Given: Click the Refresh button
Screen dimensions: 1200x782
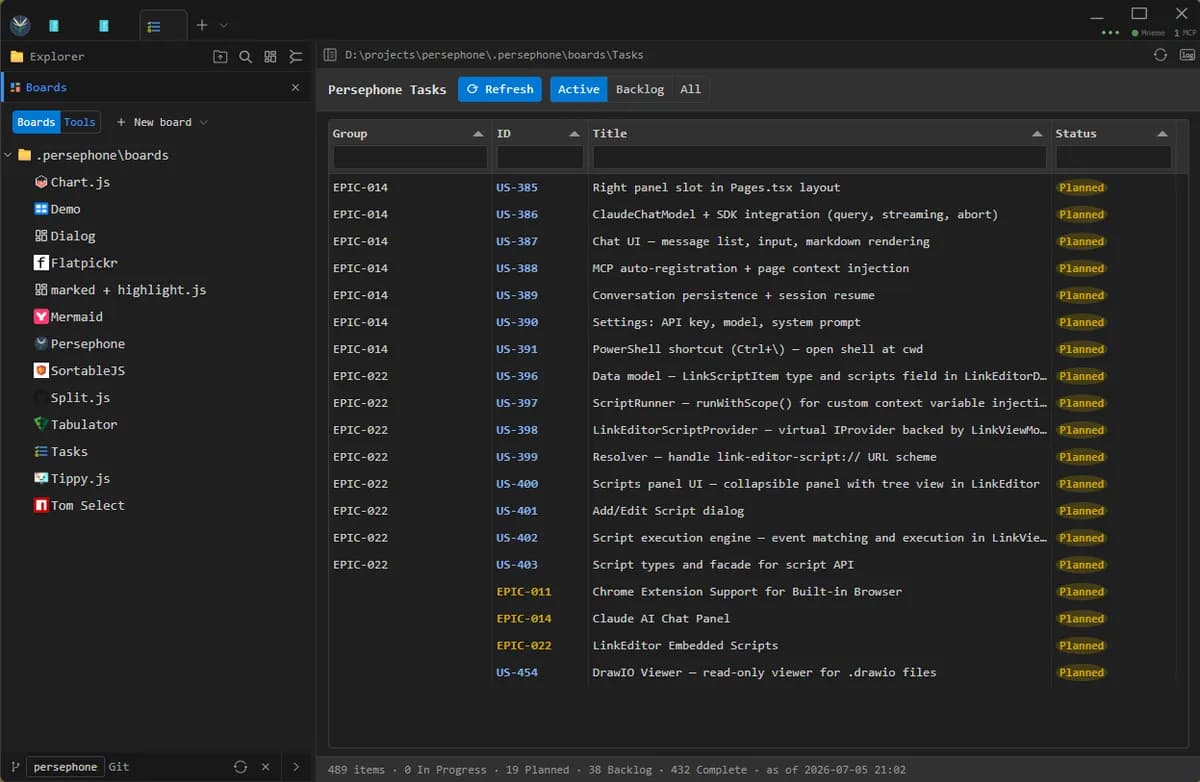Looking at the screenshot, I should pos(500,89).
